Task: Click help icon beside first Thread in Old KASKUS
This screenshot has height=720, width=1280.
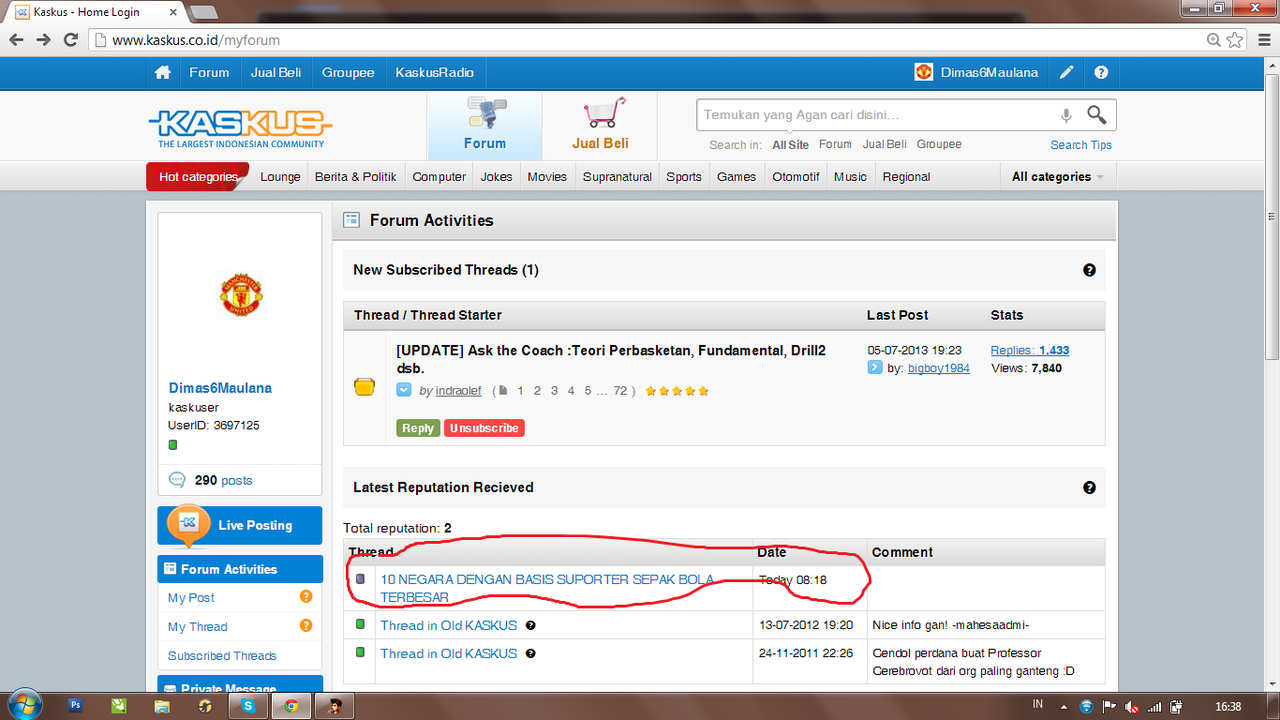Action: point(530,626)
